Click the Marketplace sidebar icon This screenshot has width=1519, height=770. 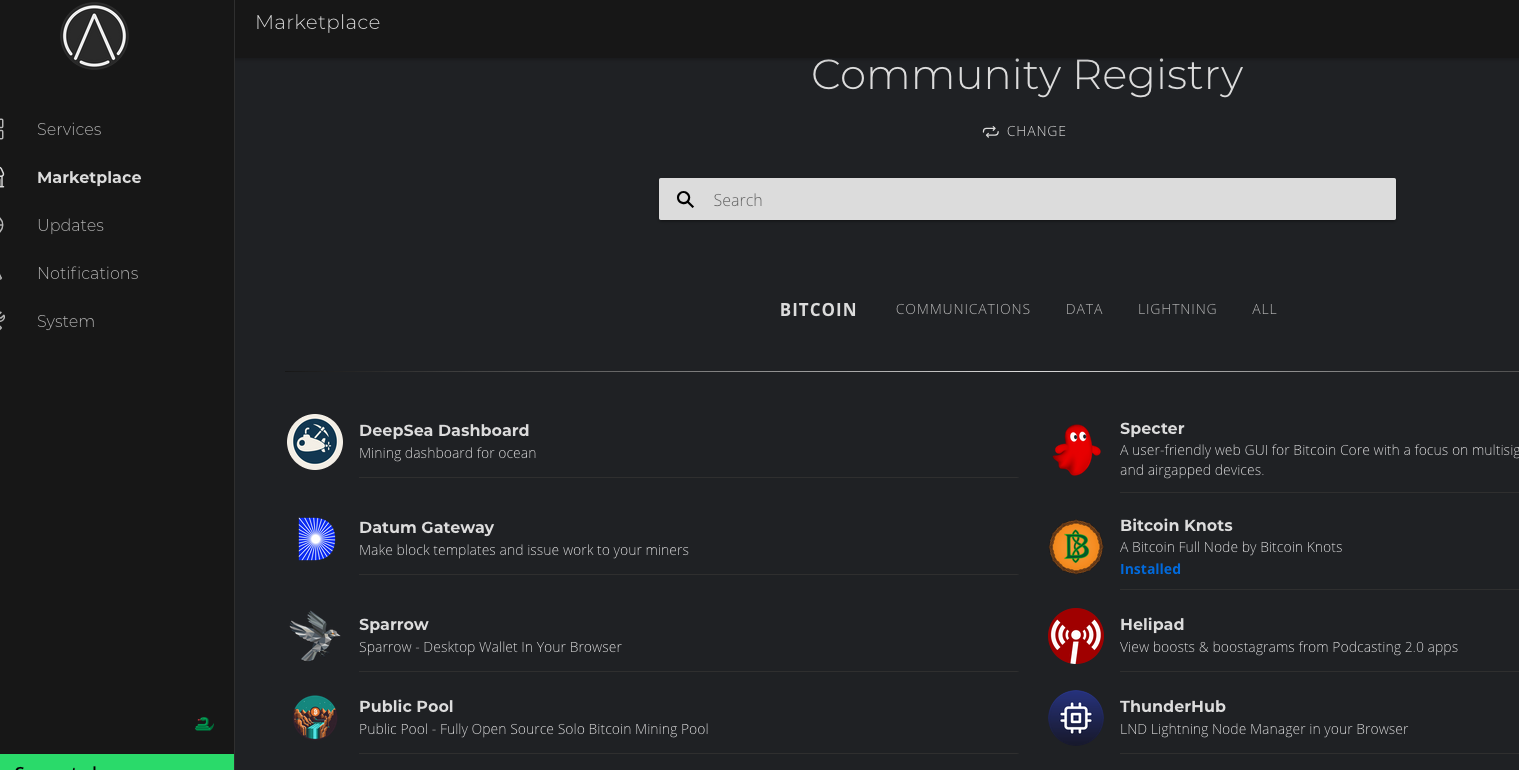[2, 177]
